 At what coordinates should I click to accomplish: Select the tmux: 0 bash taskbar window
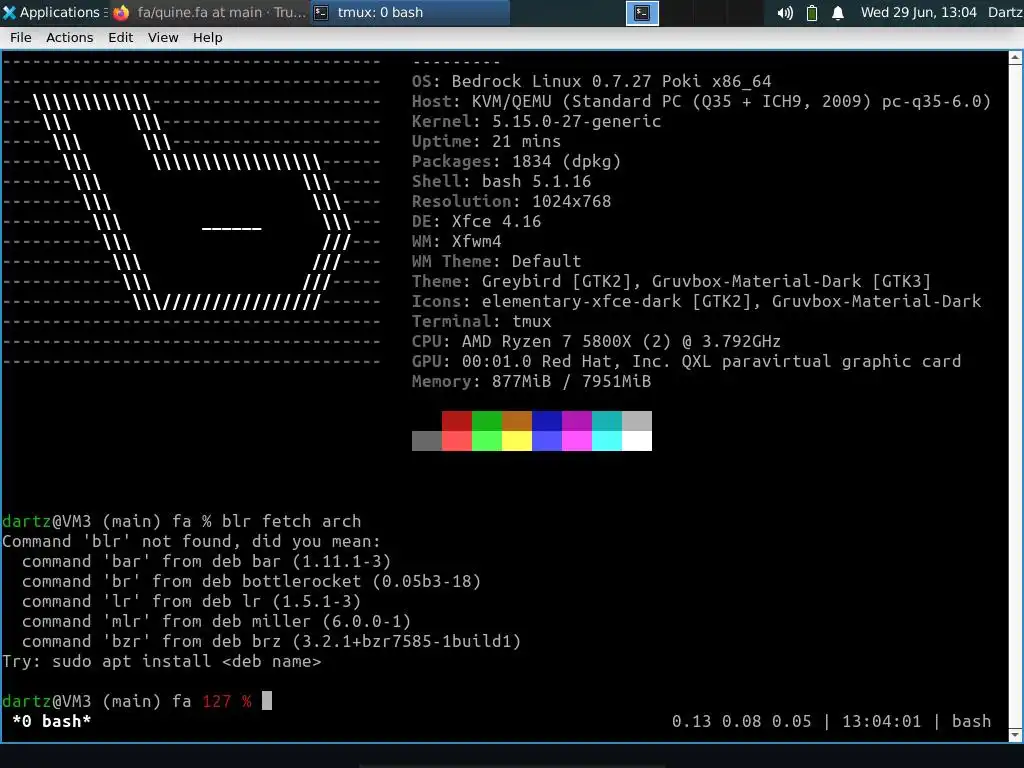(x=409, y=12)
